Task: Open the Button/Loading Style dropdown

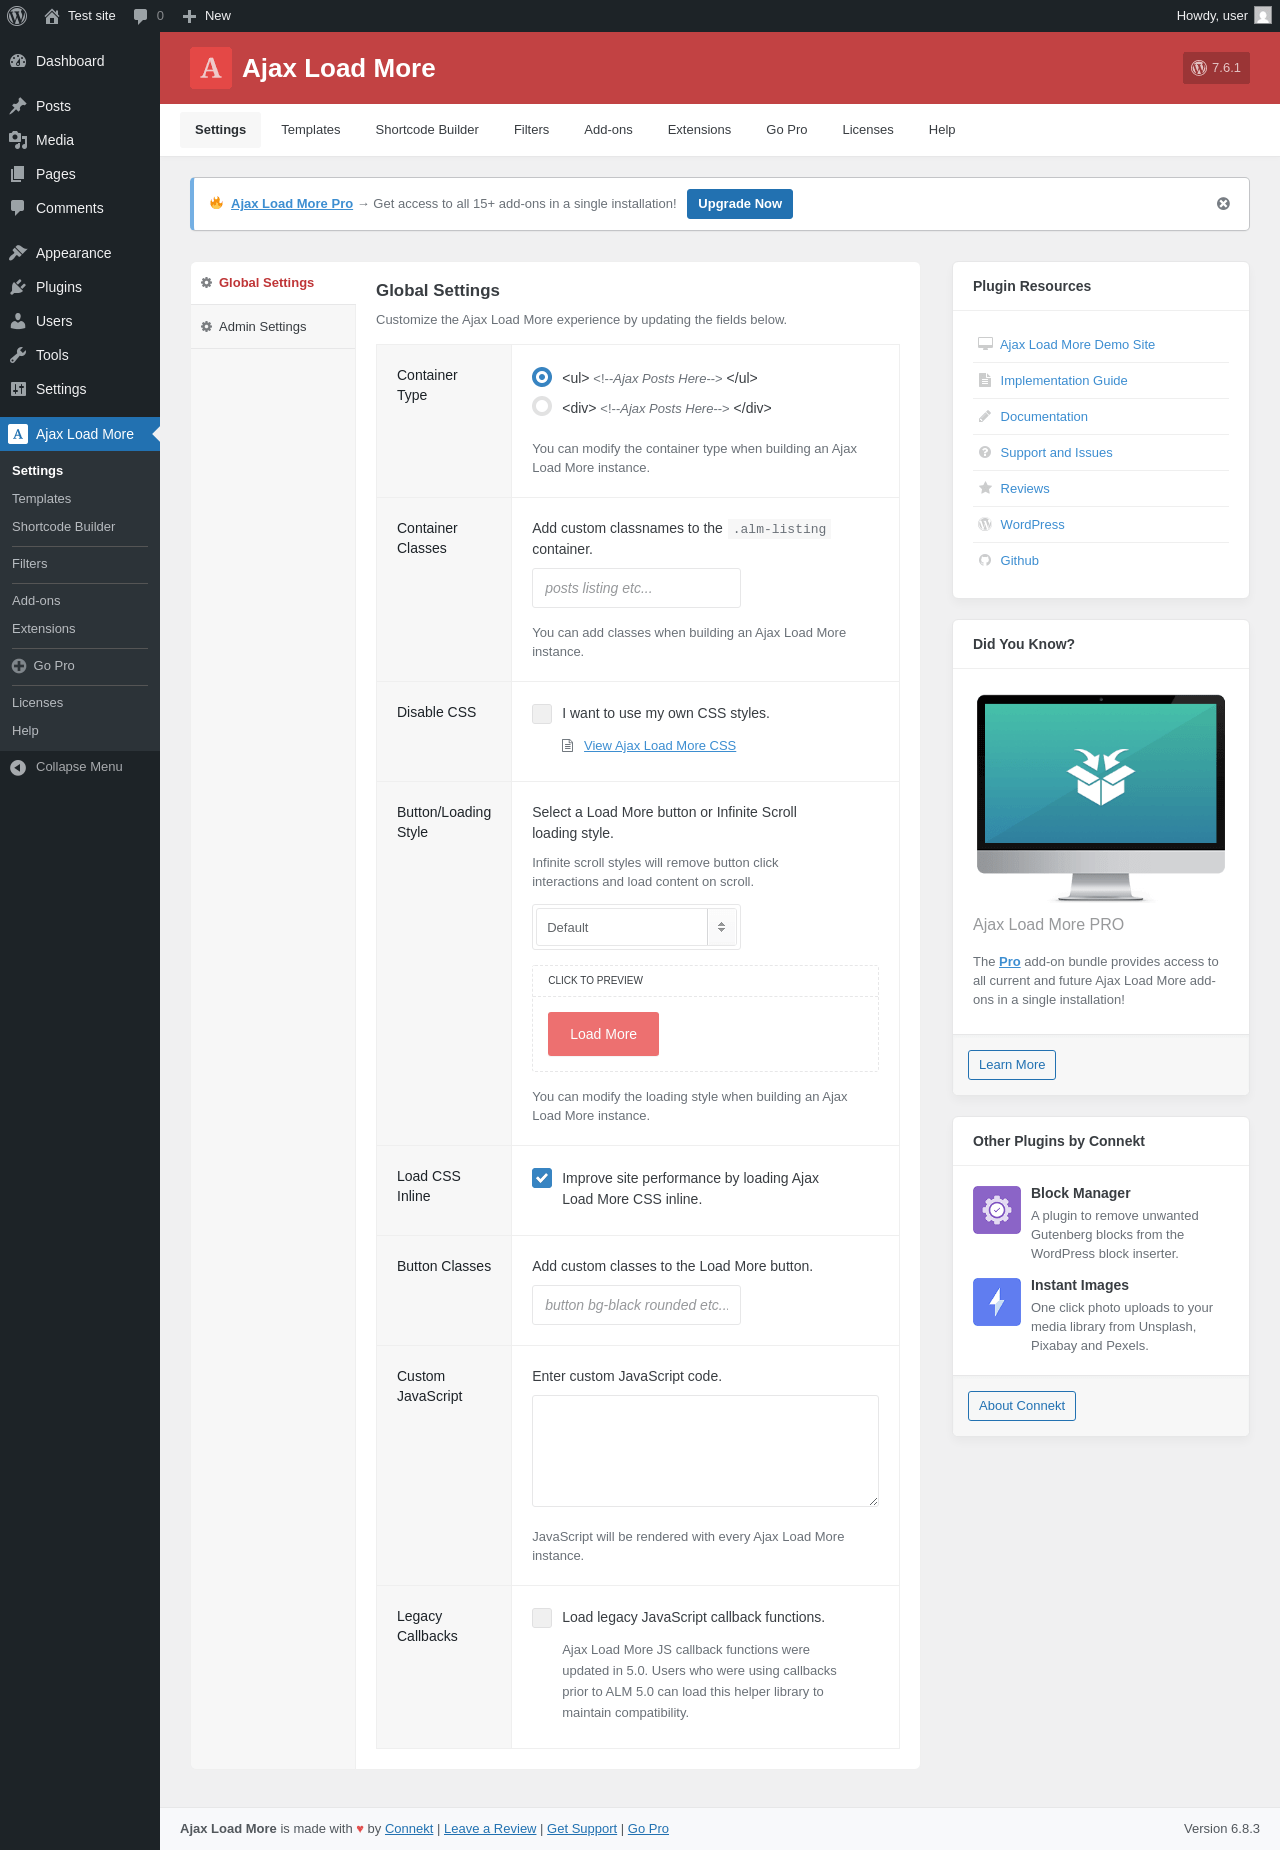Action: [636, 927]
